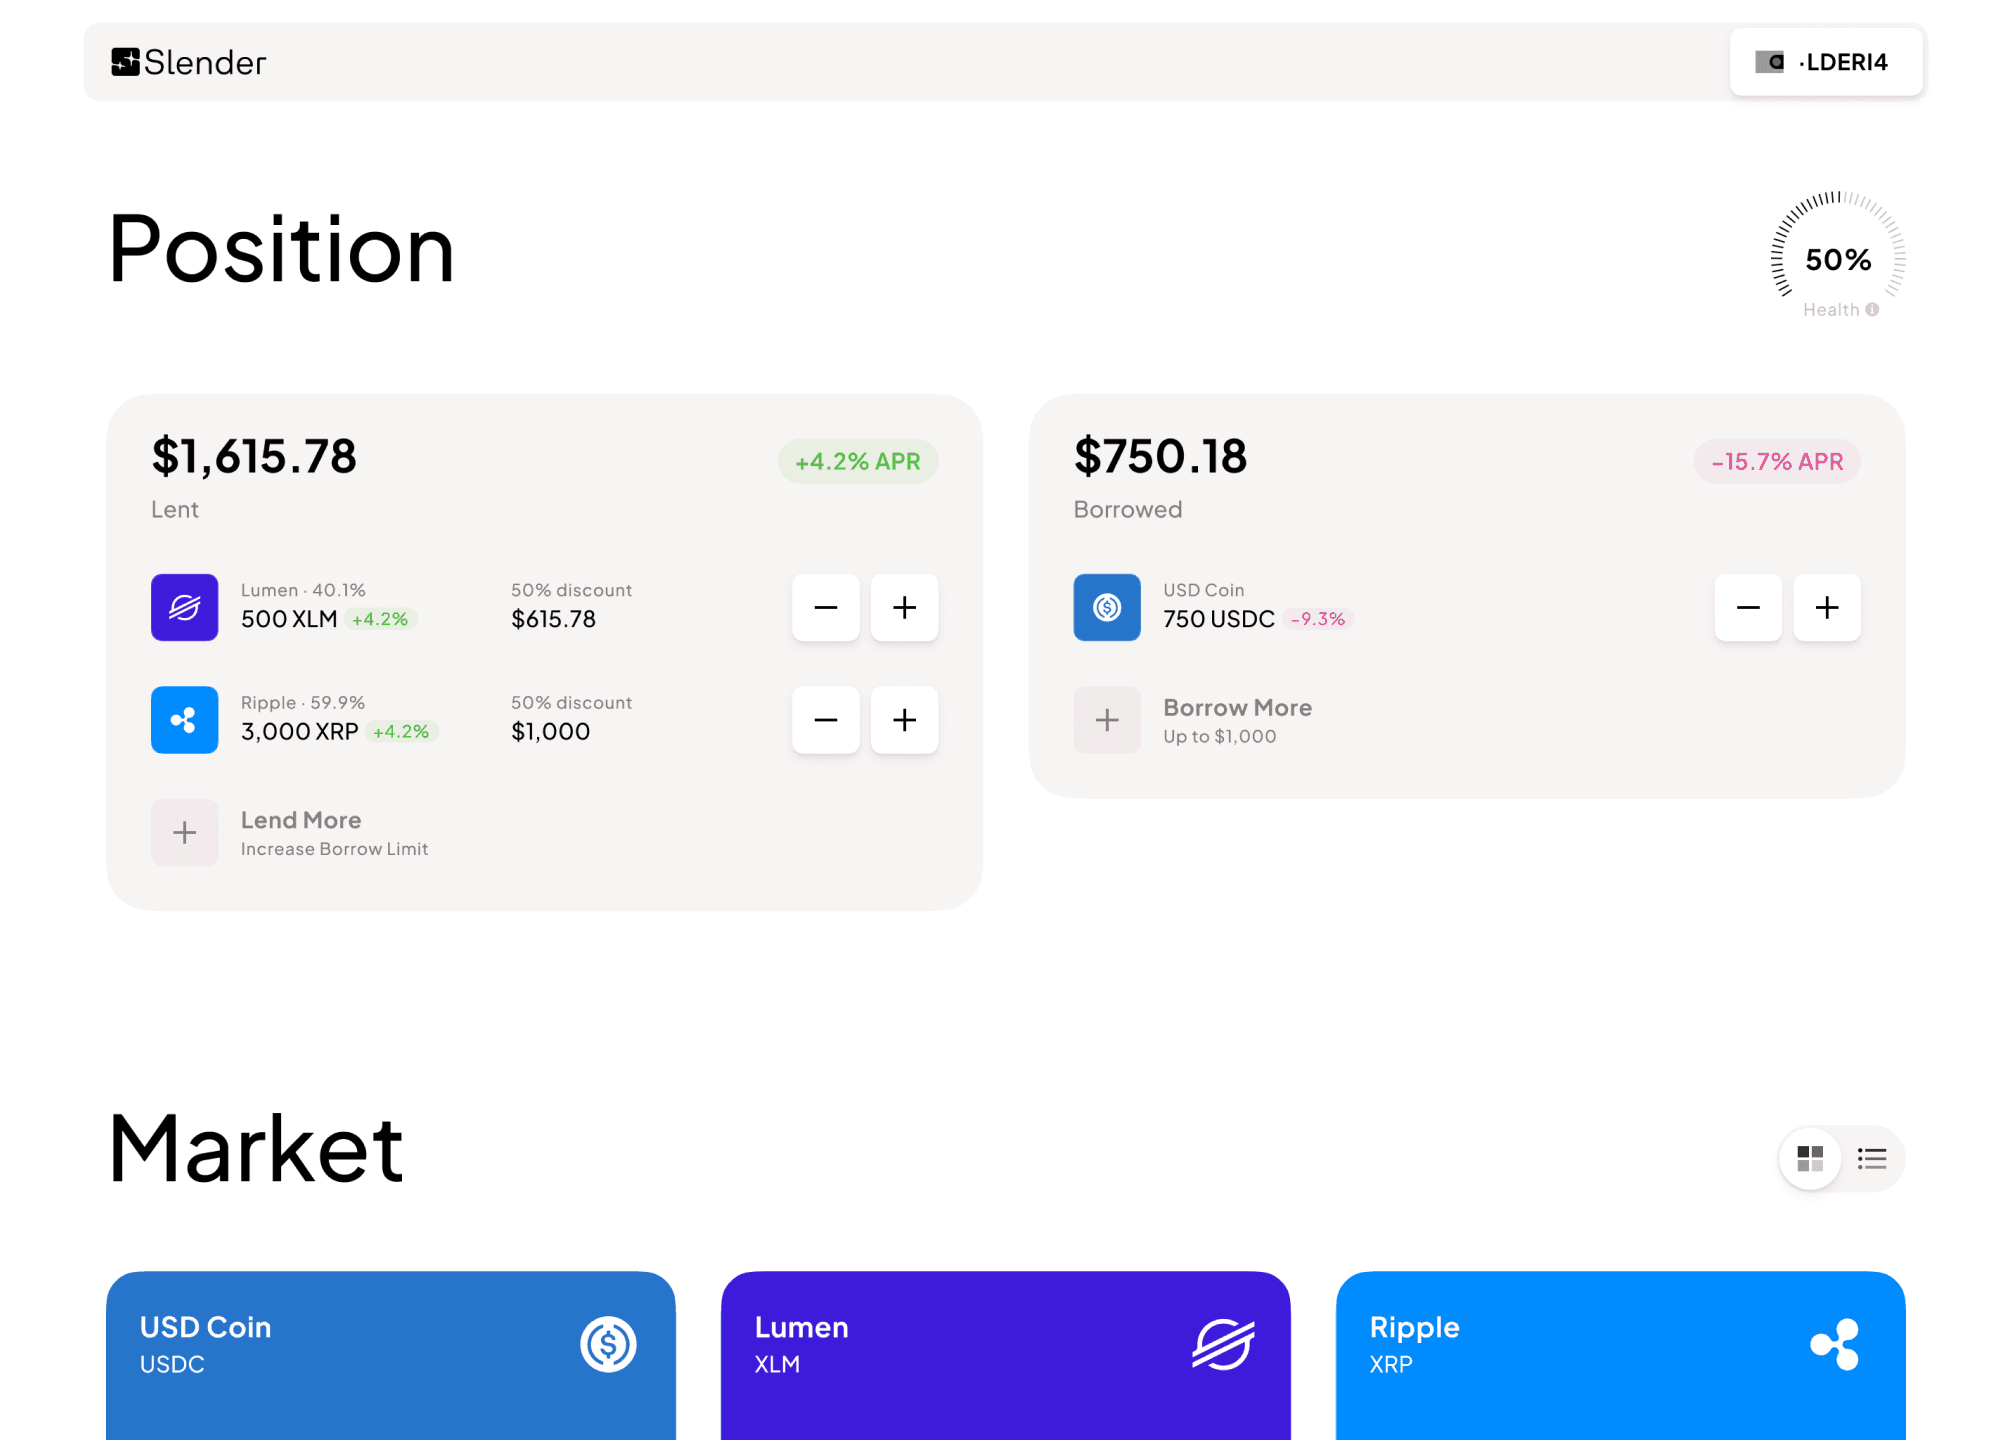Click the USD Coin icon in the Borrowed card

click(x=1106, y=607)
